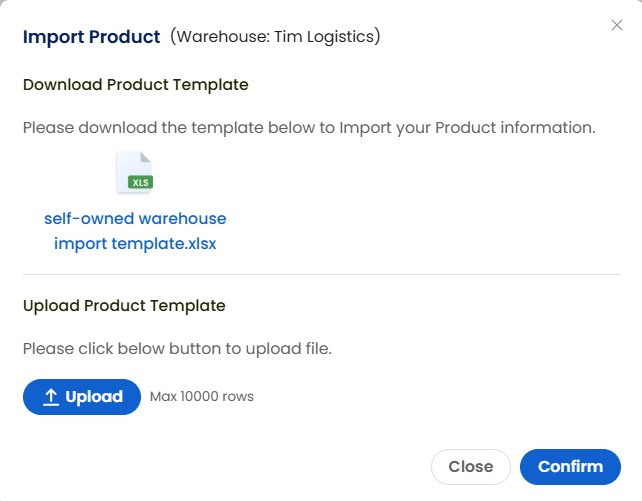
Task: Click the horizontal divider between sections
Action: (x=322, y=275)
